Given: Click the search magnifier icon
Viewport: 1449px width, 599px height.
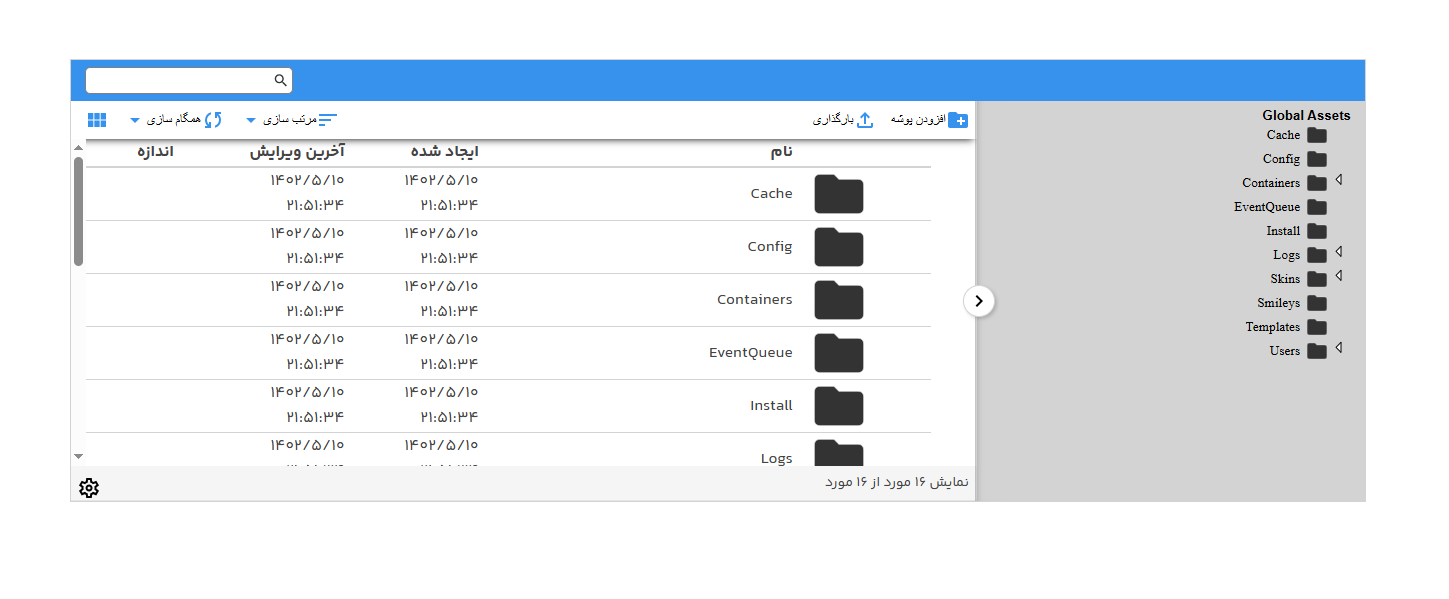Looking at the screenshot, I should 280,80.
